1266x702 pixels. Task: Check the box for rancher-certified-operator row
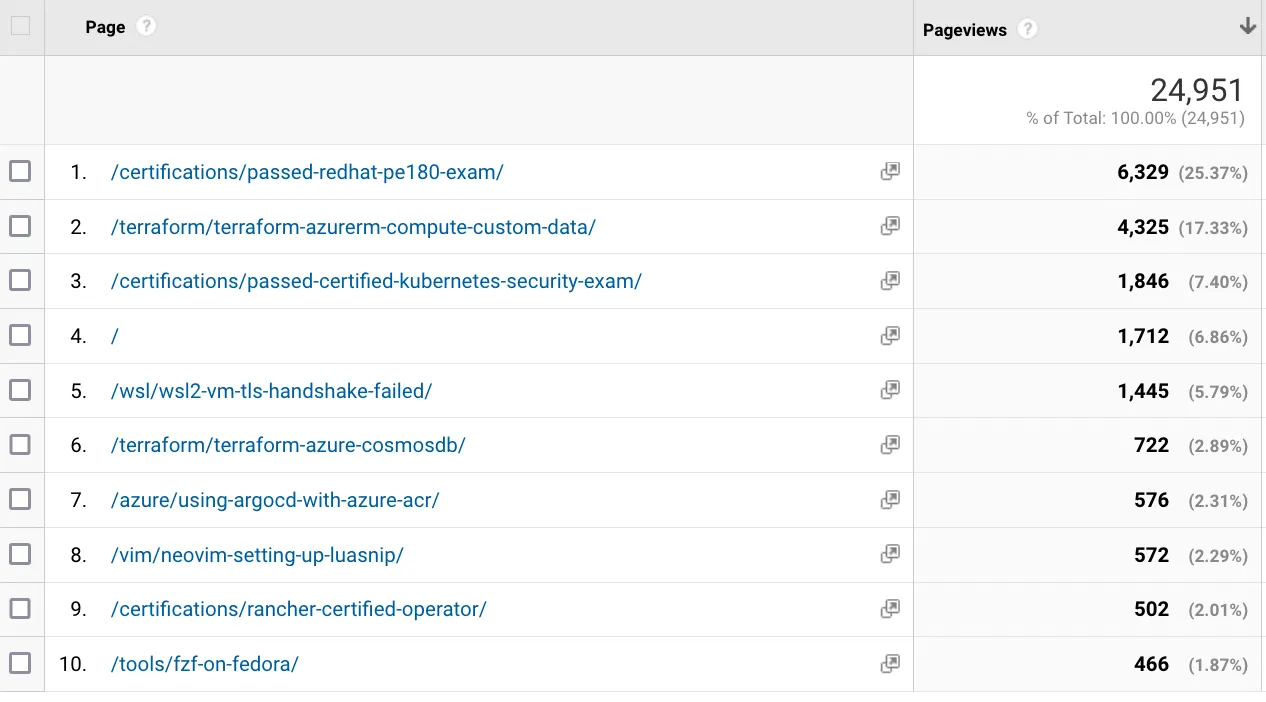point(20,608)
